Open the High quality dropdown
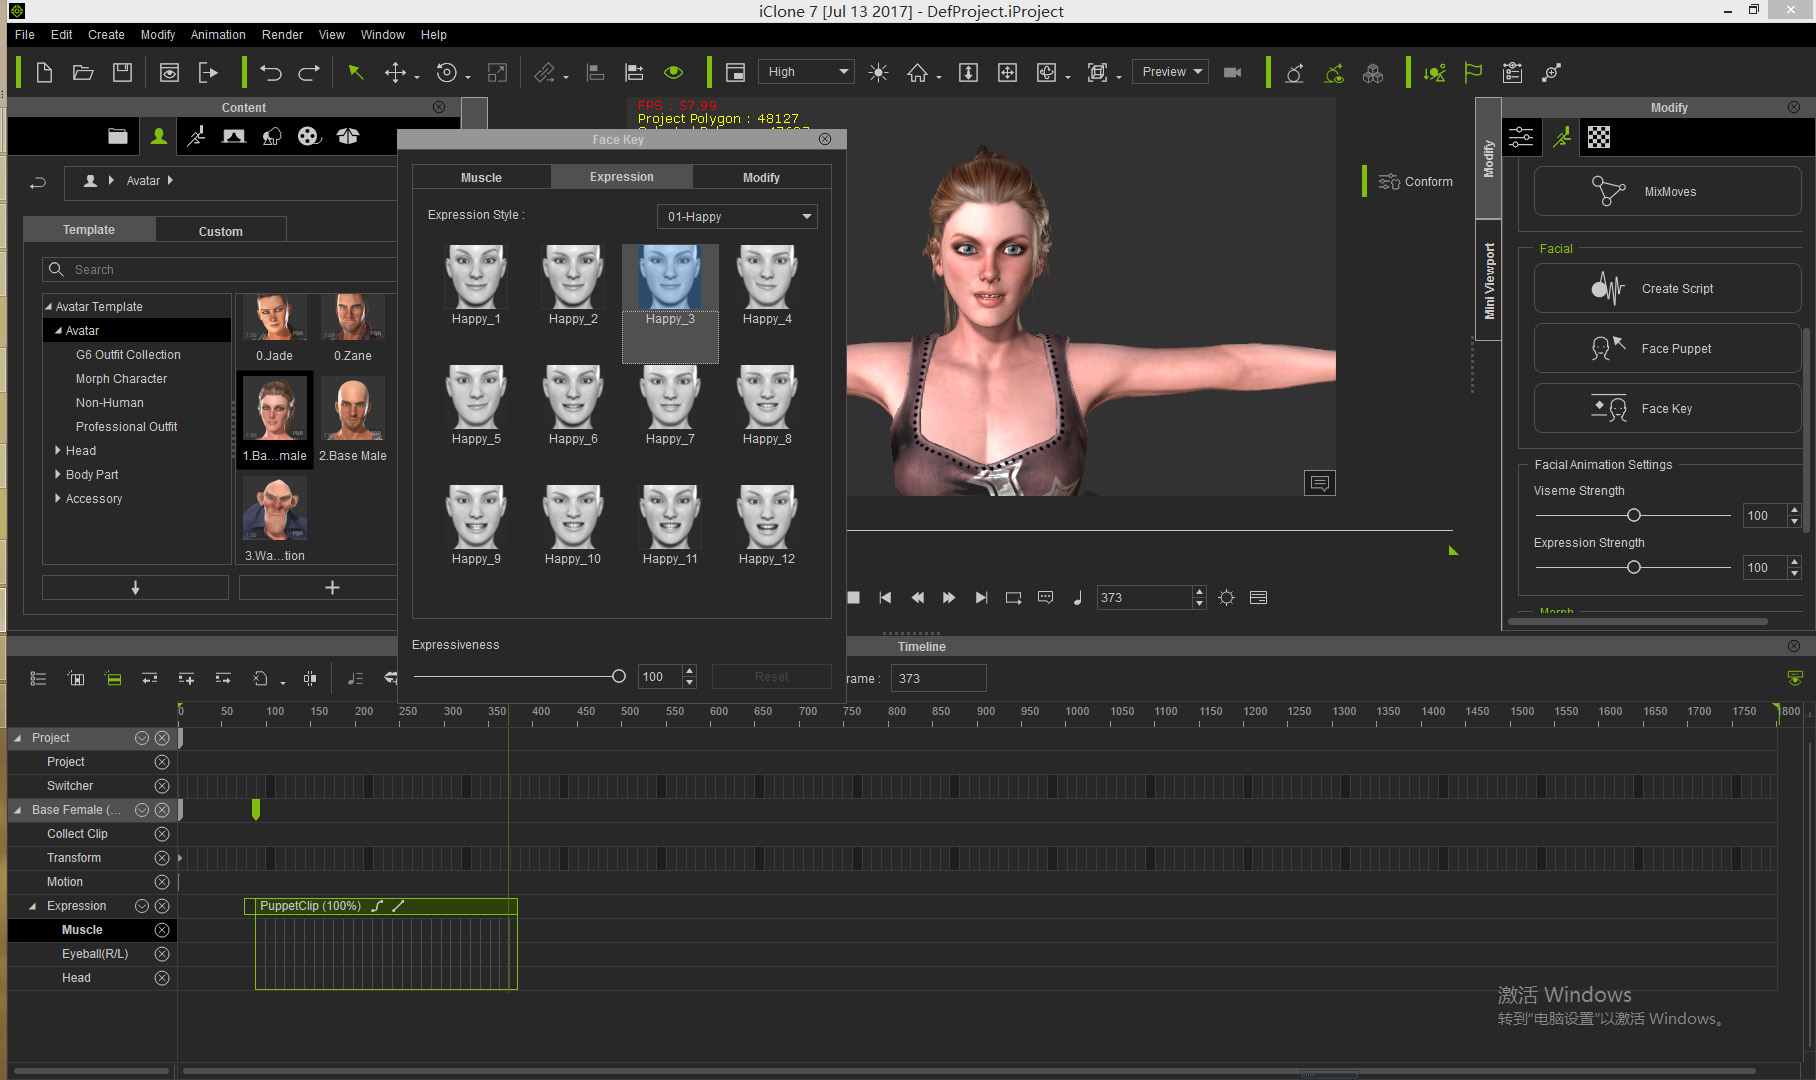Viewport: 1816px width, 1080px height. tap(807, 72)
